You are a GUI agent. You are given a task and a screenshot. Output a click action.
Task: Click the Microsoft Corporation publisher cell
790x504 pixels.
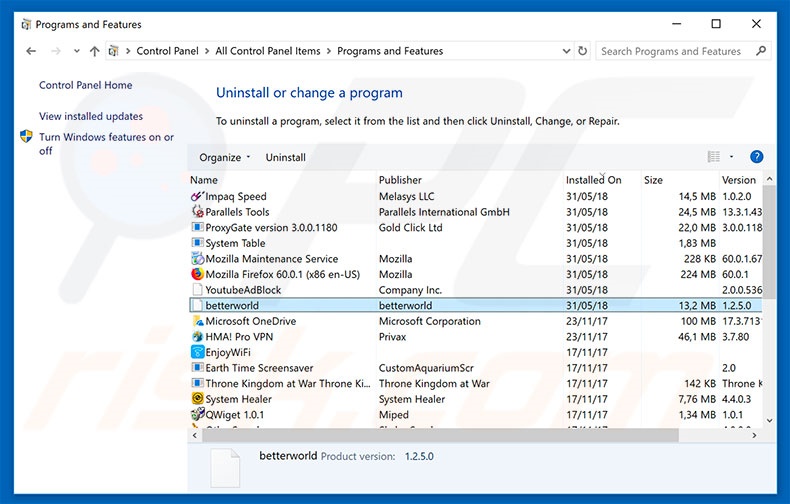click(430, 321)
